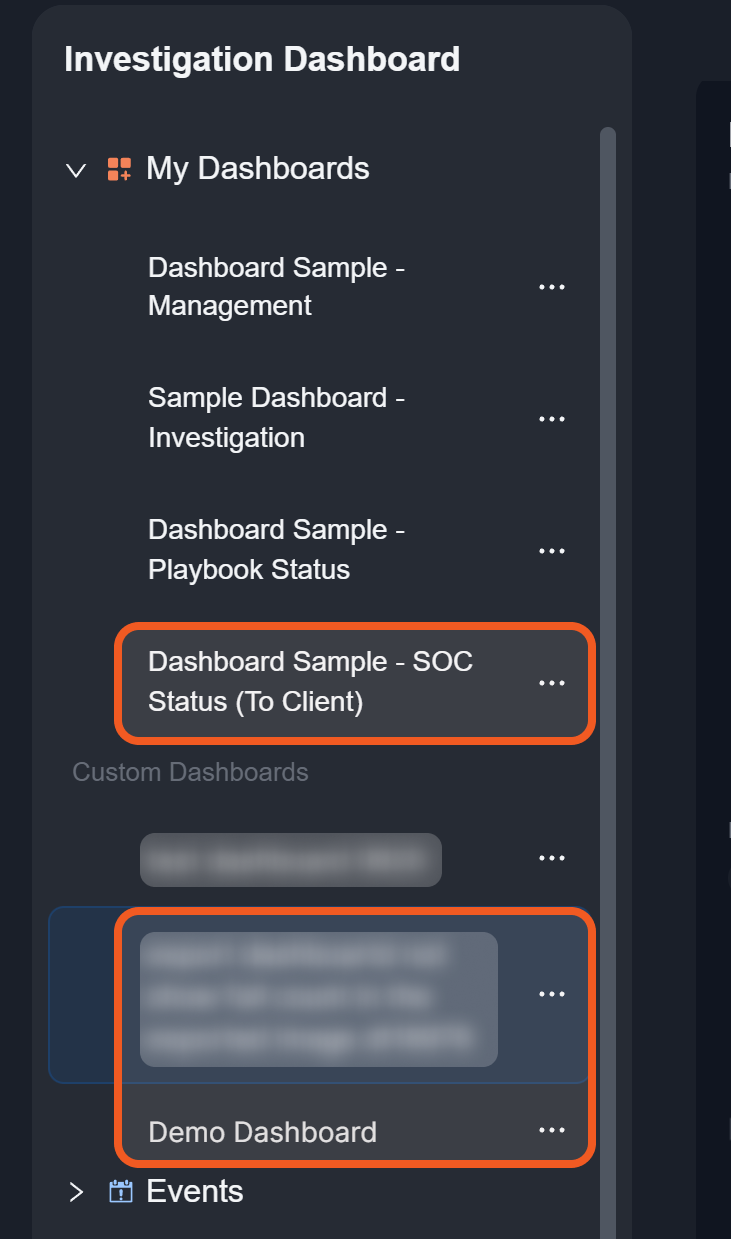This screenshot has height=1239, width=731.
Task: Open Dashboard Sample - Management
Action: [x=276, y=287]
